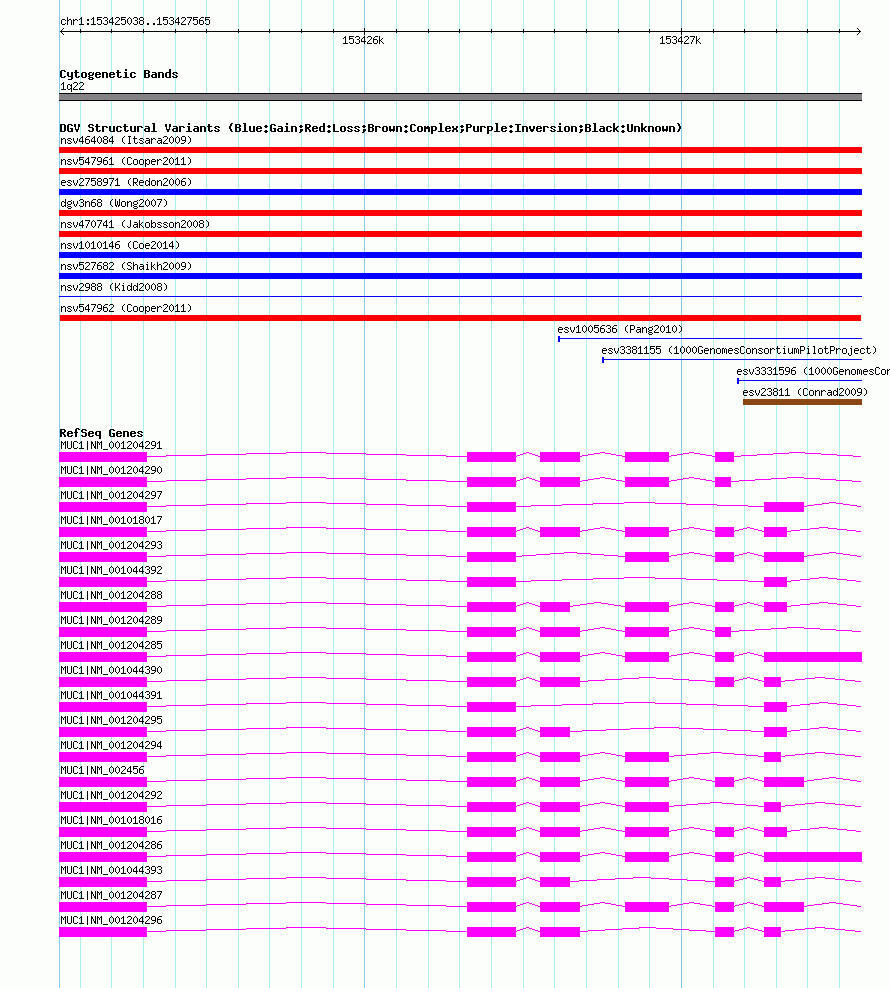Click the nsv527682 (Shaikh2009) label
This screenshot has height=988, width=890.
point(126,266)
